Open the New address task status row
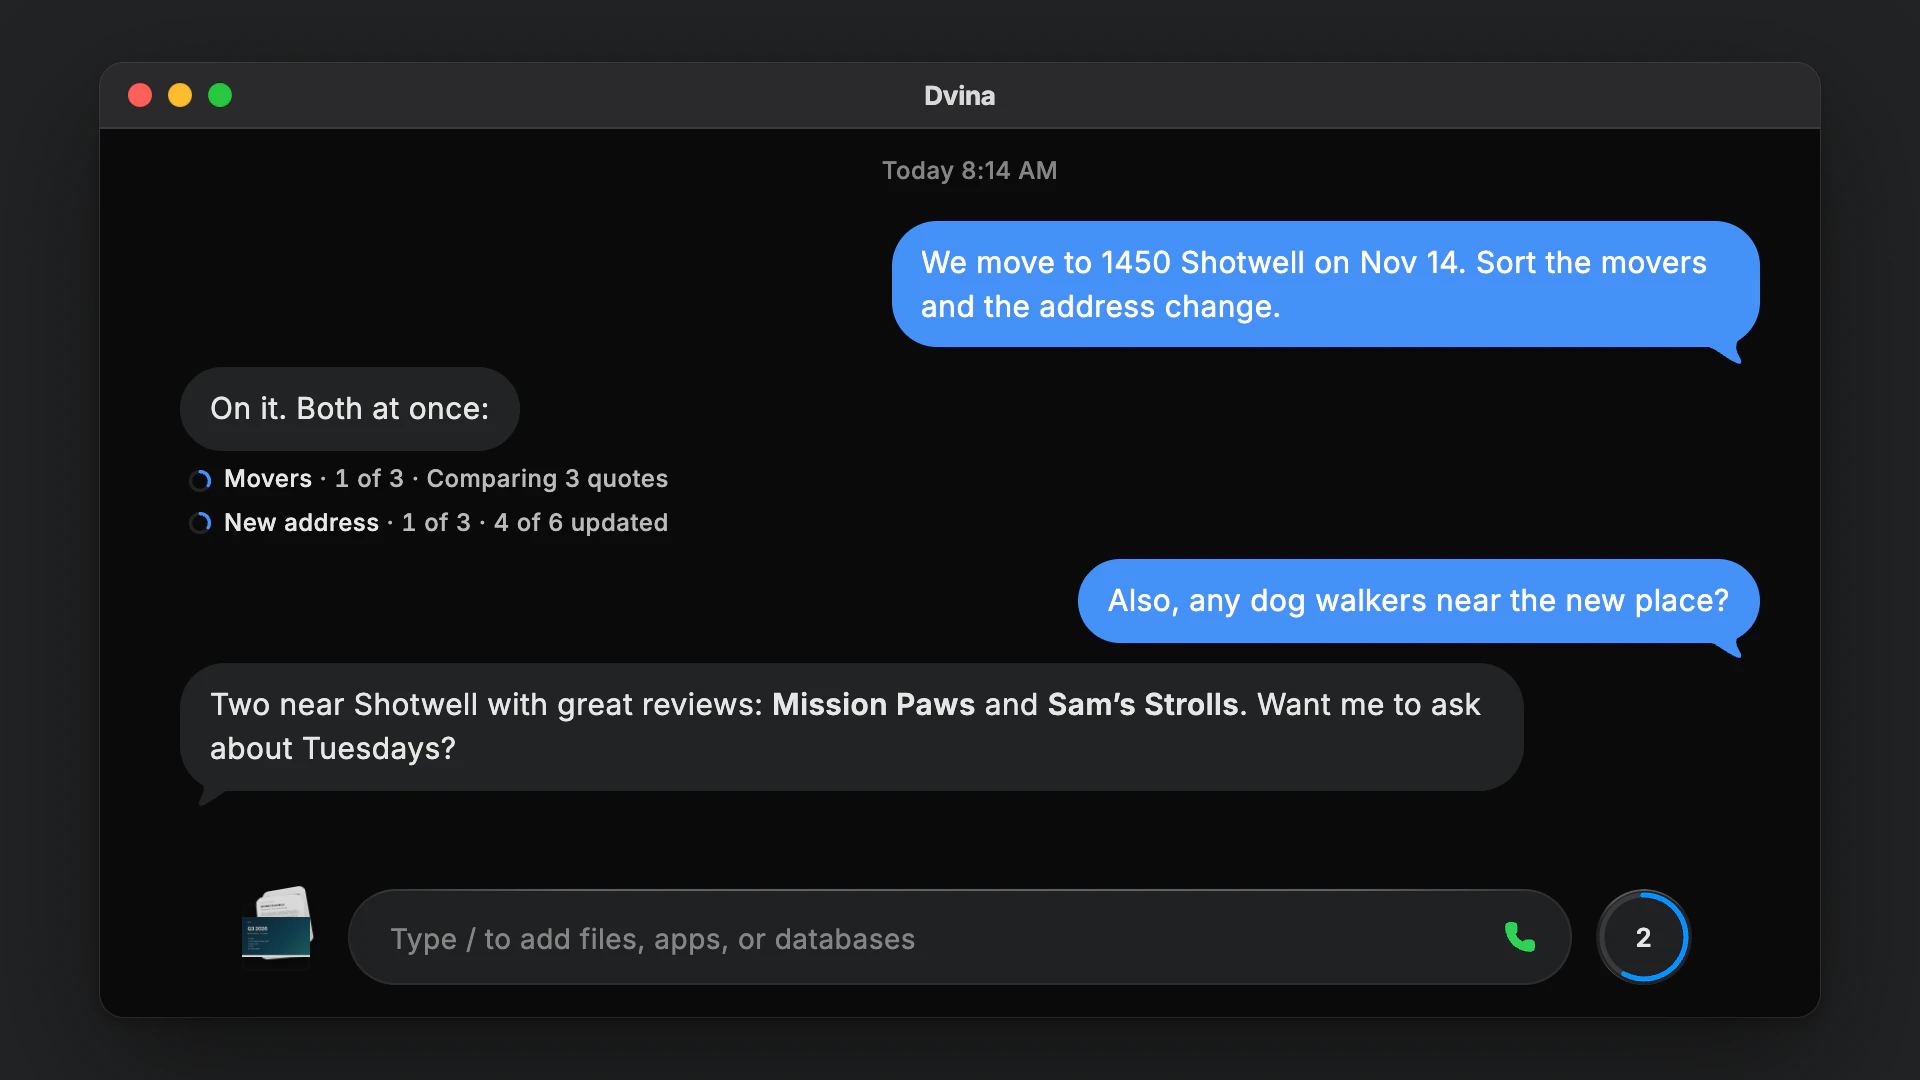The height and width of the screenshot is (1080, 1920). 429,523
